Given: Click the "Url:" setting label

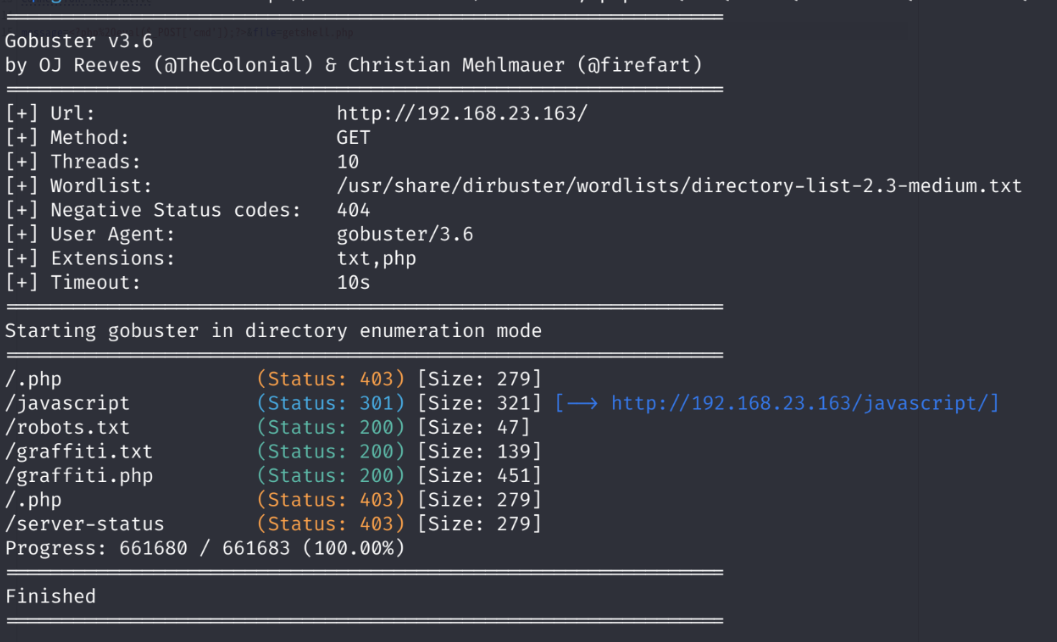Looking at the screenshot, I should [x=72, y=113].
